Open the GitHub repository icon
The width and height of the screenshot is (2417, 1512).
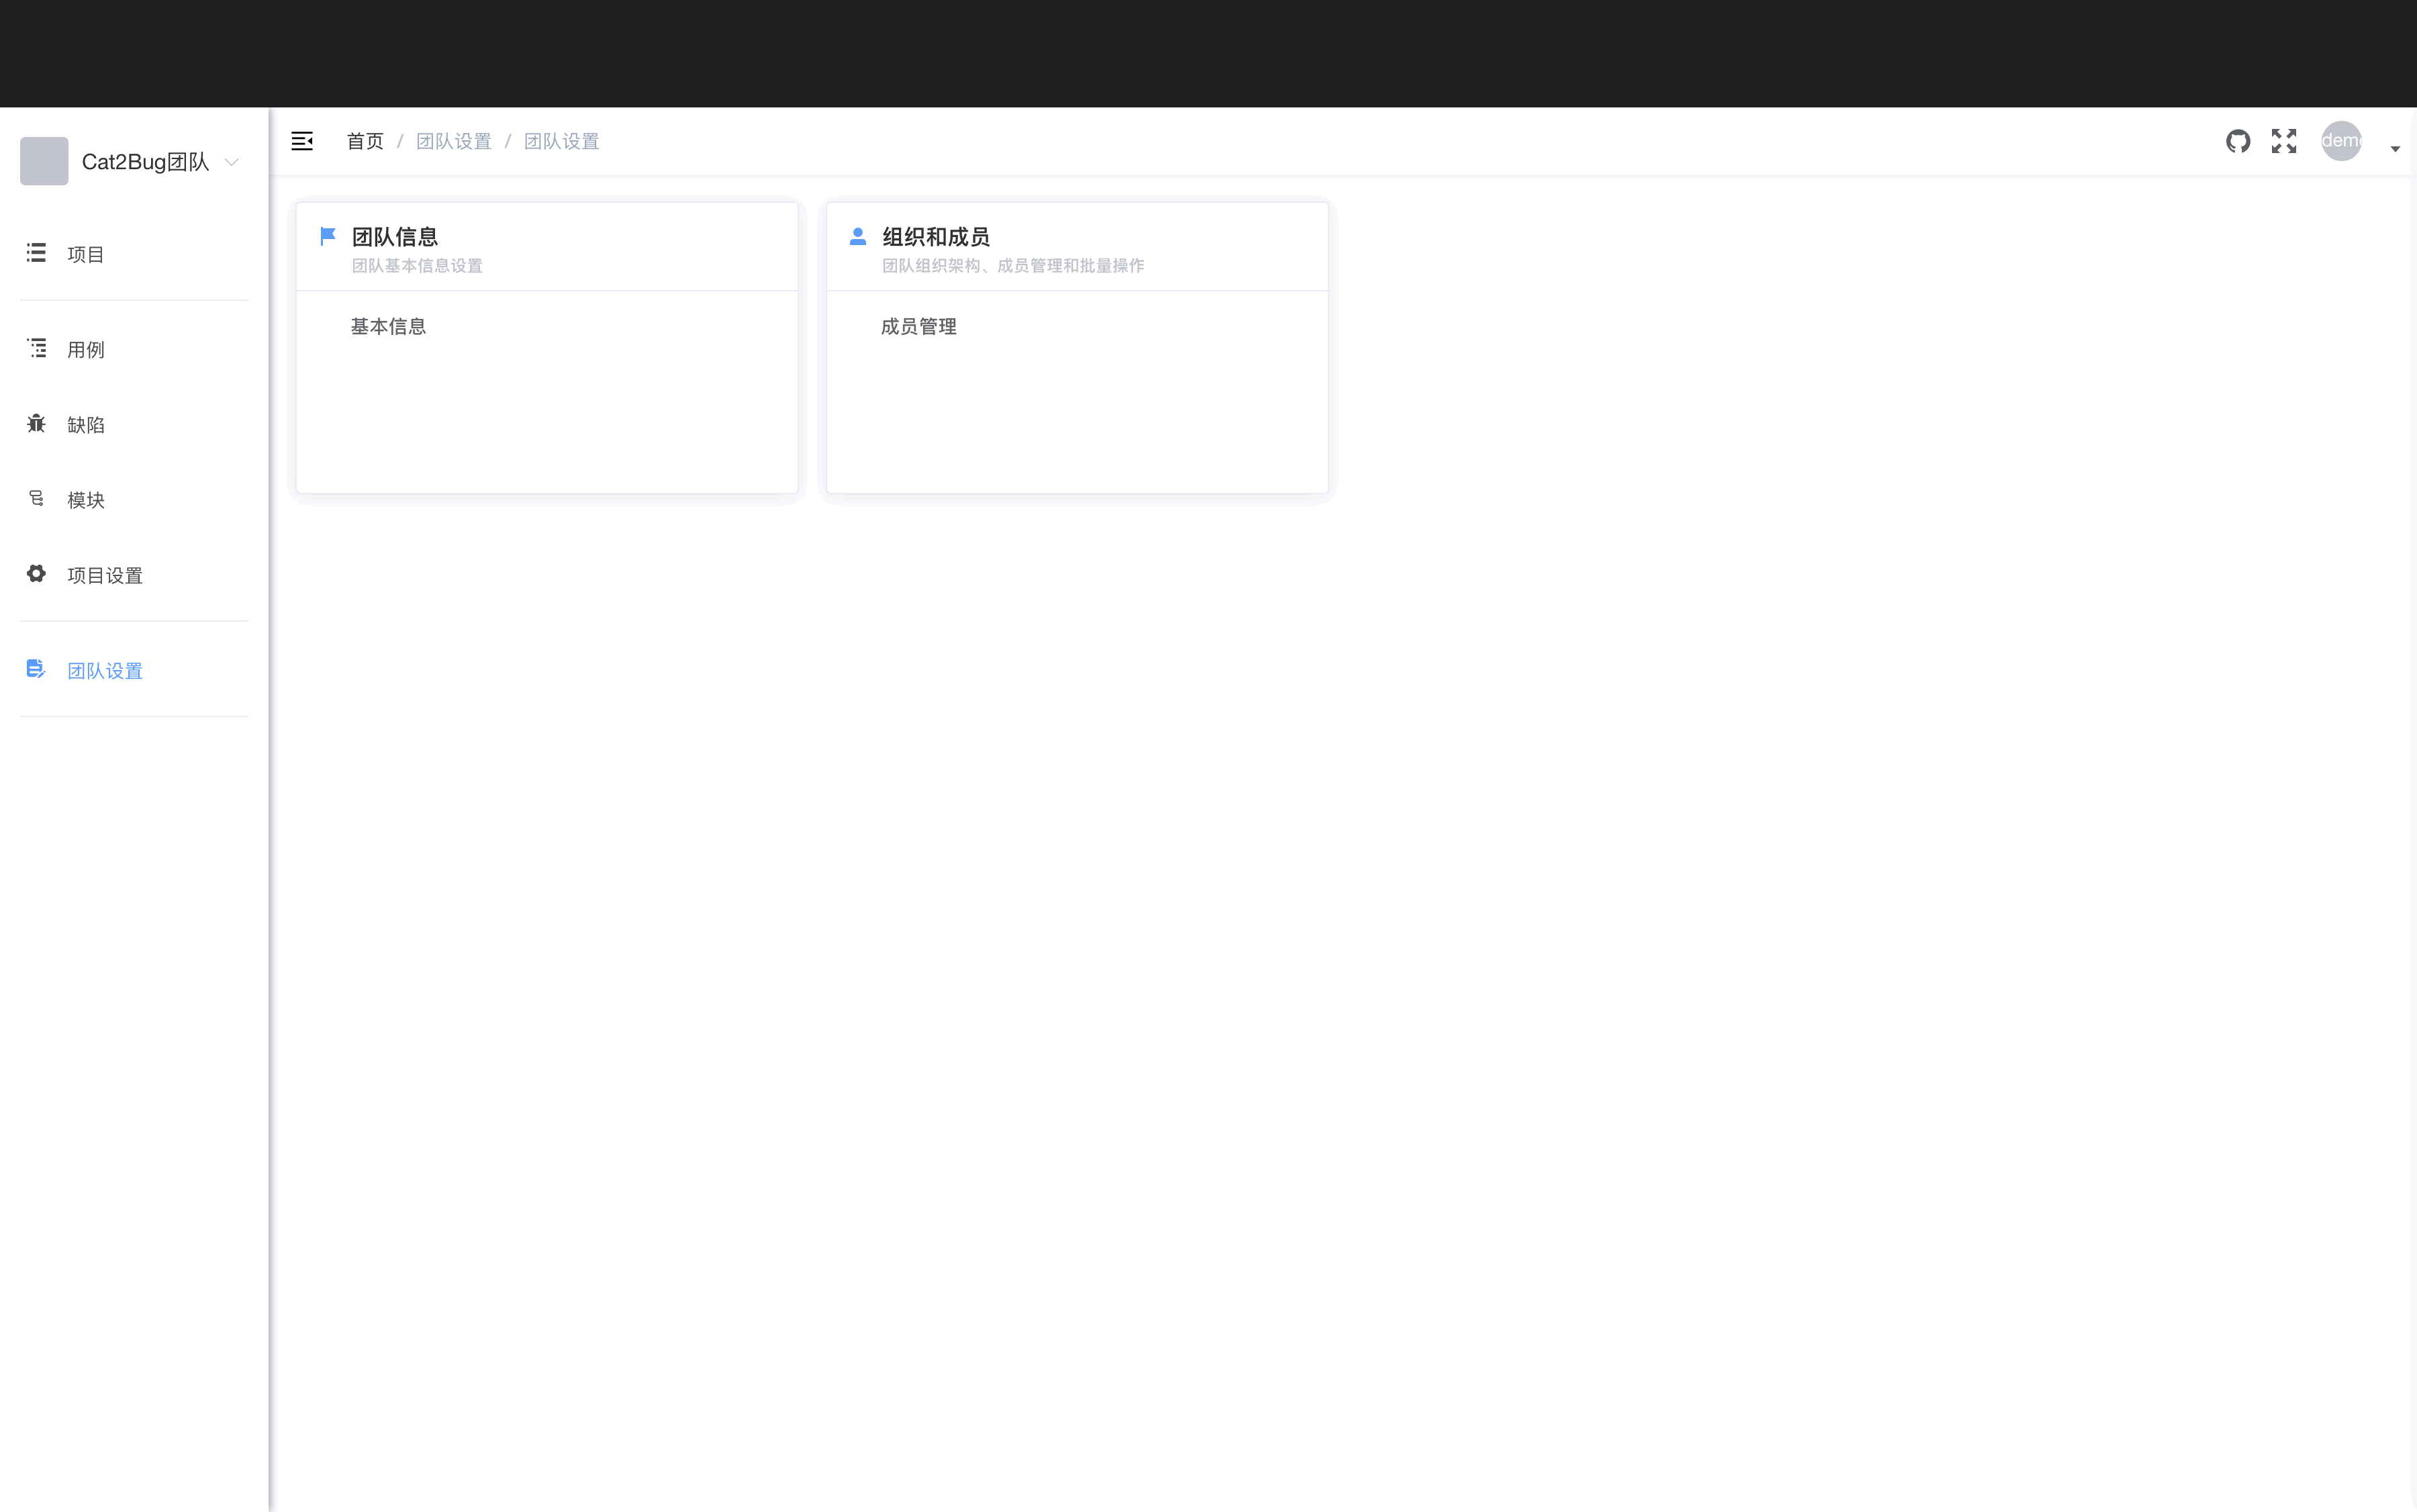pos(2238,141)
